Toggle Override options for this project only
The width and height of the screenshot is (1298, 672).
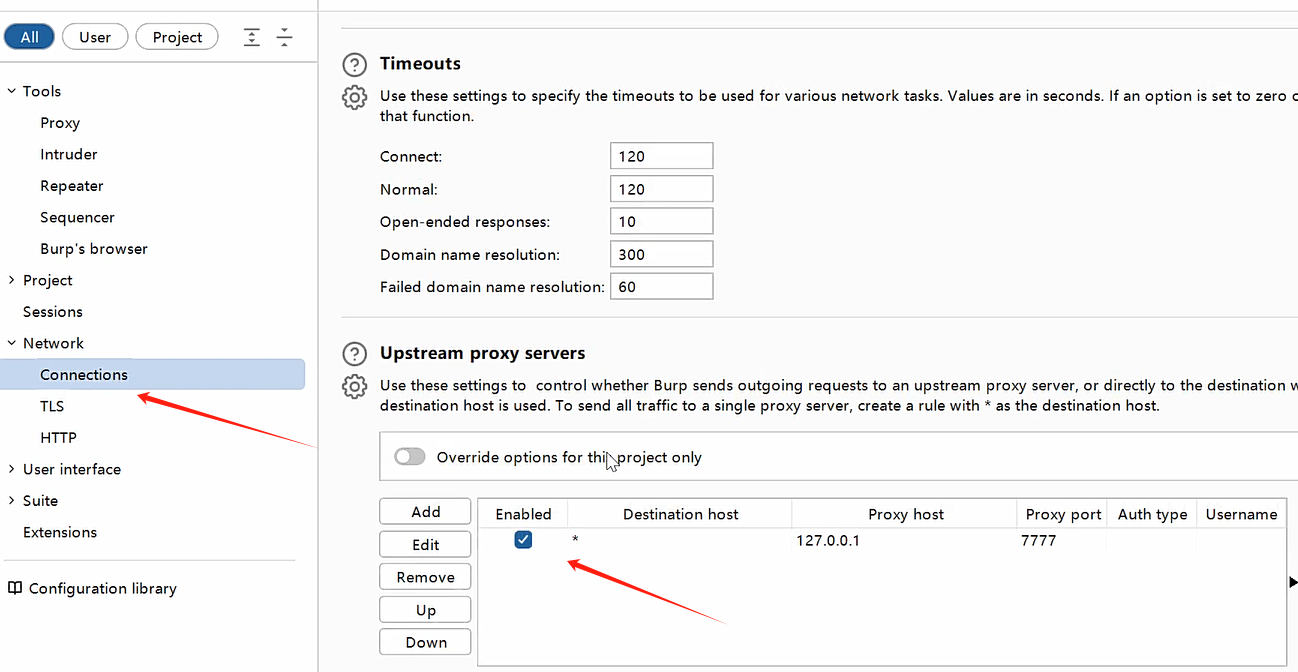(x=409, y=457)
